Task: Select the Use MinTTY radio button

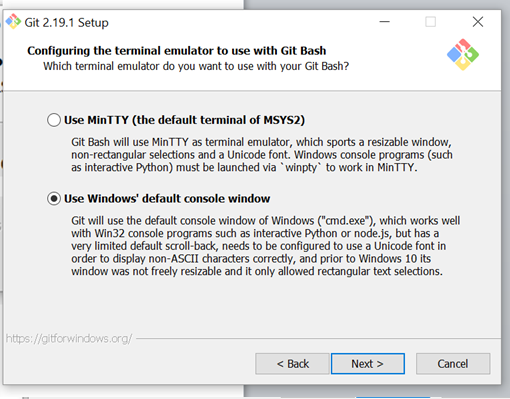Action: pos(54,120)
